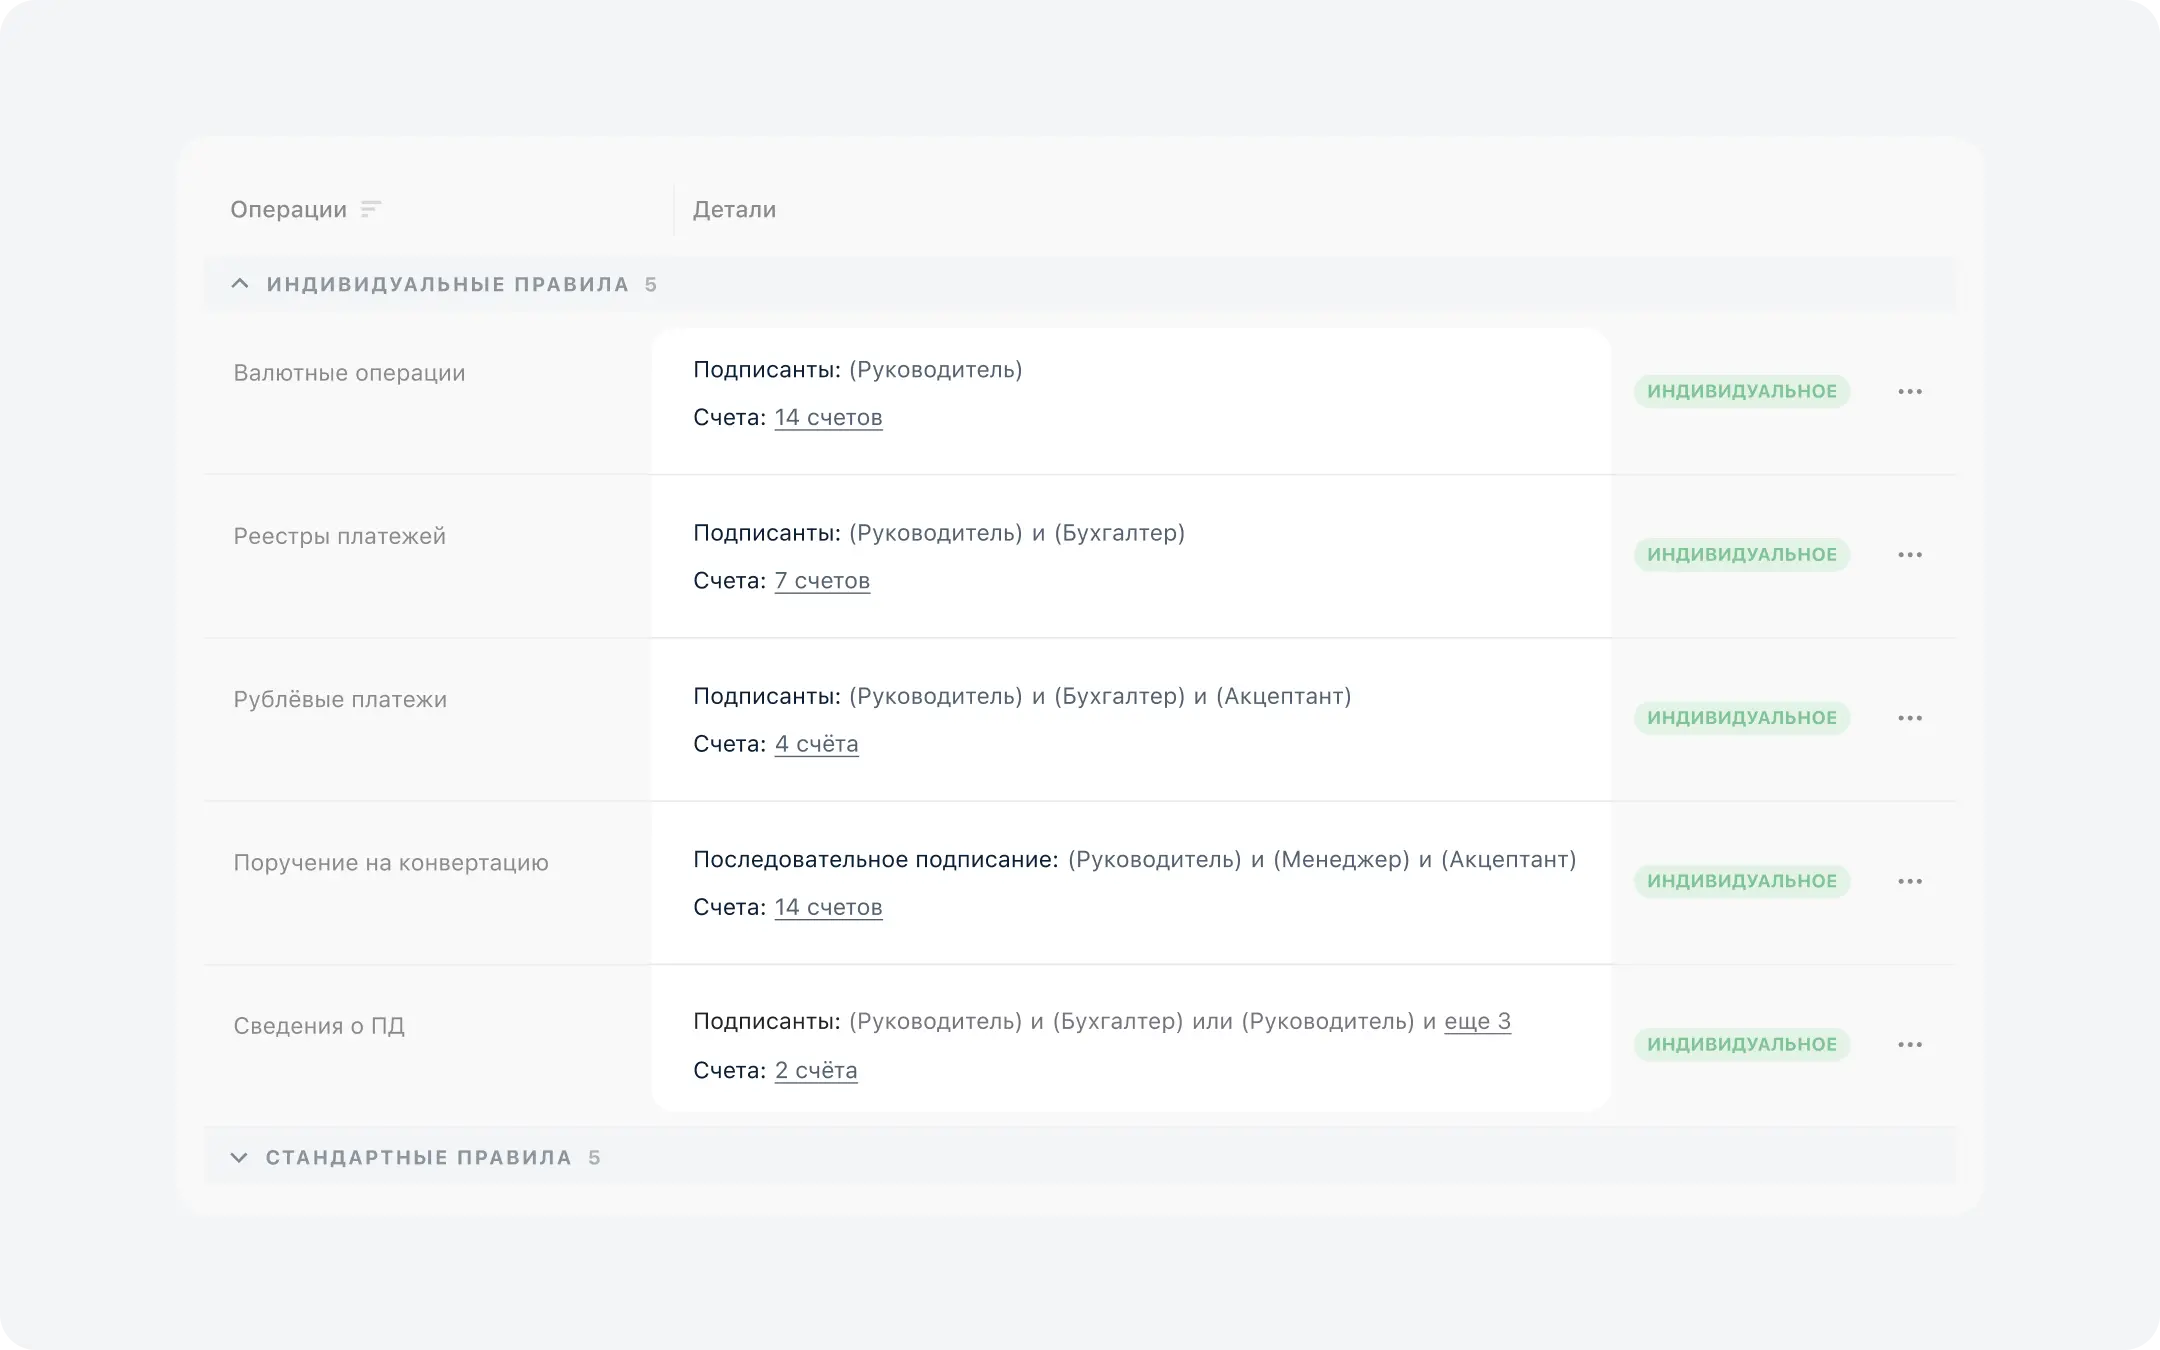Select the Рублёвые платежи operation
Screen dimensions: 2160x1350
(x=340, y=699)
